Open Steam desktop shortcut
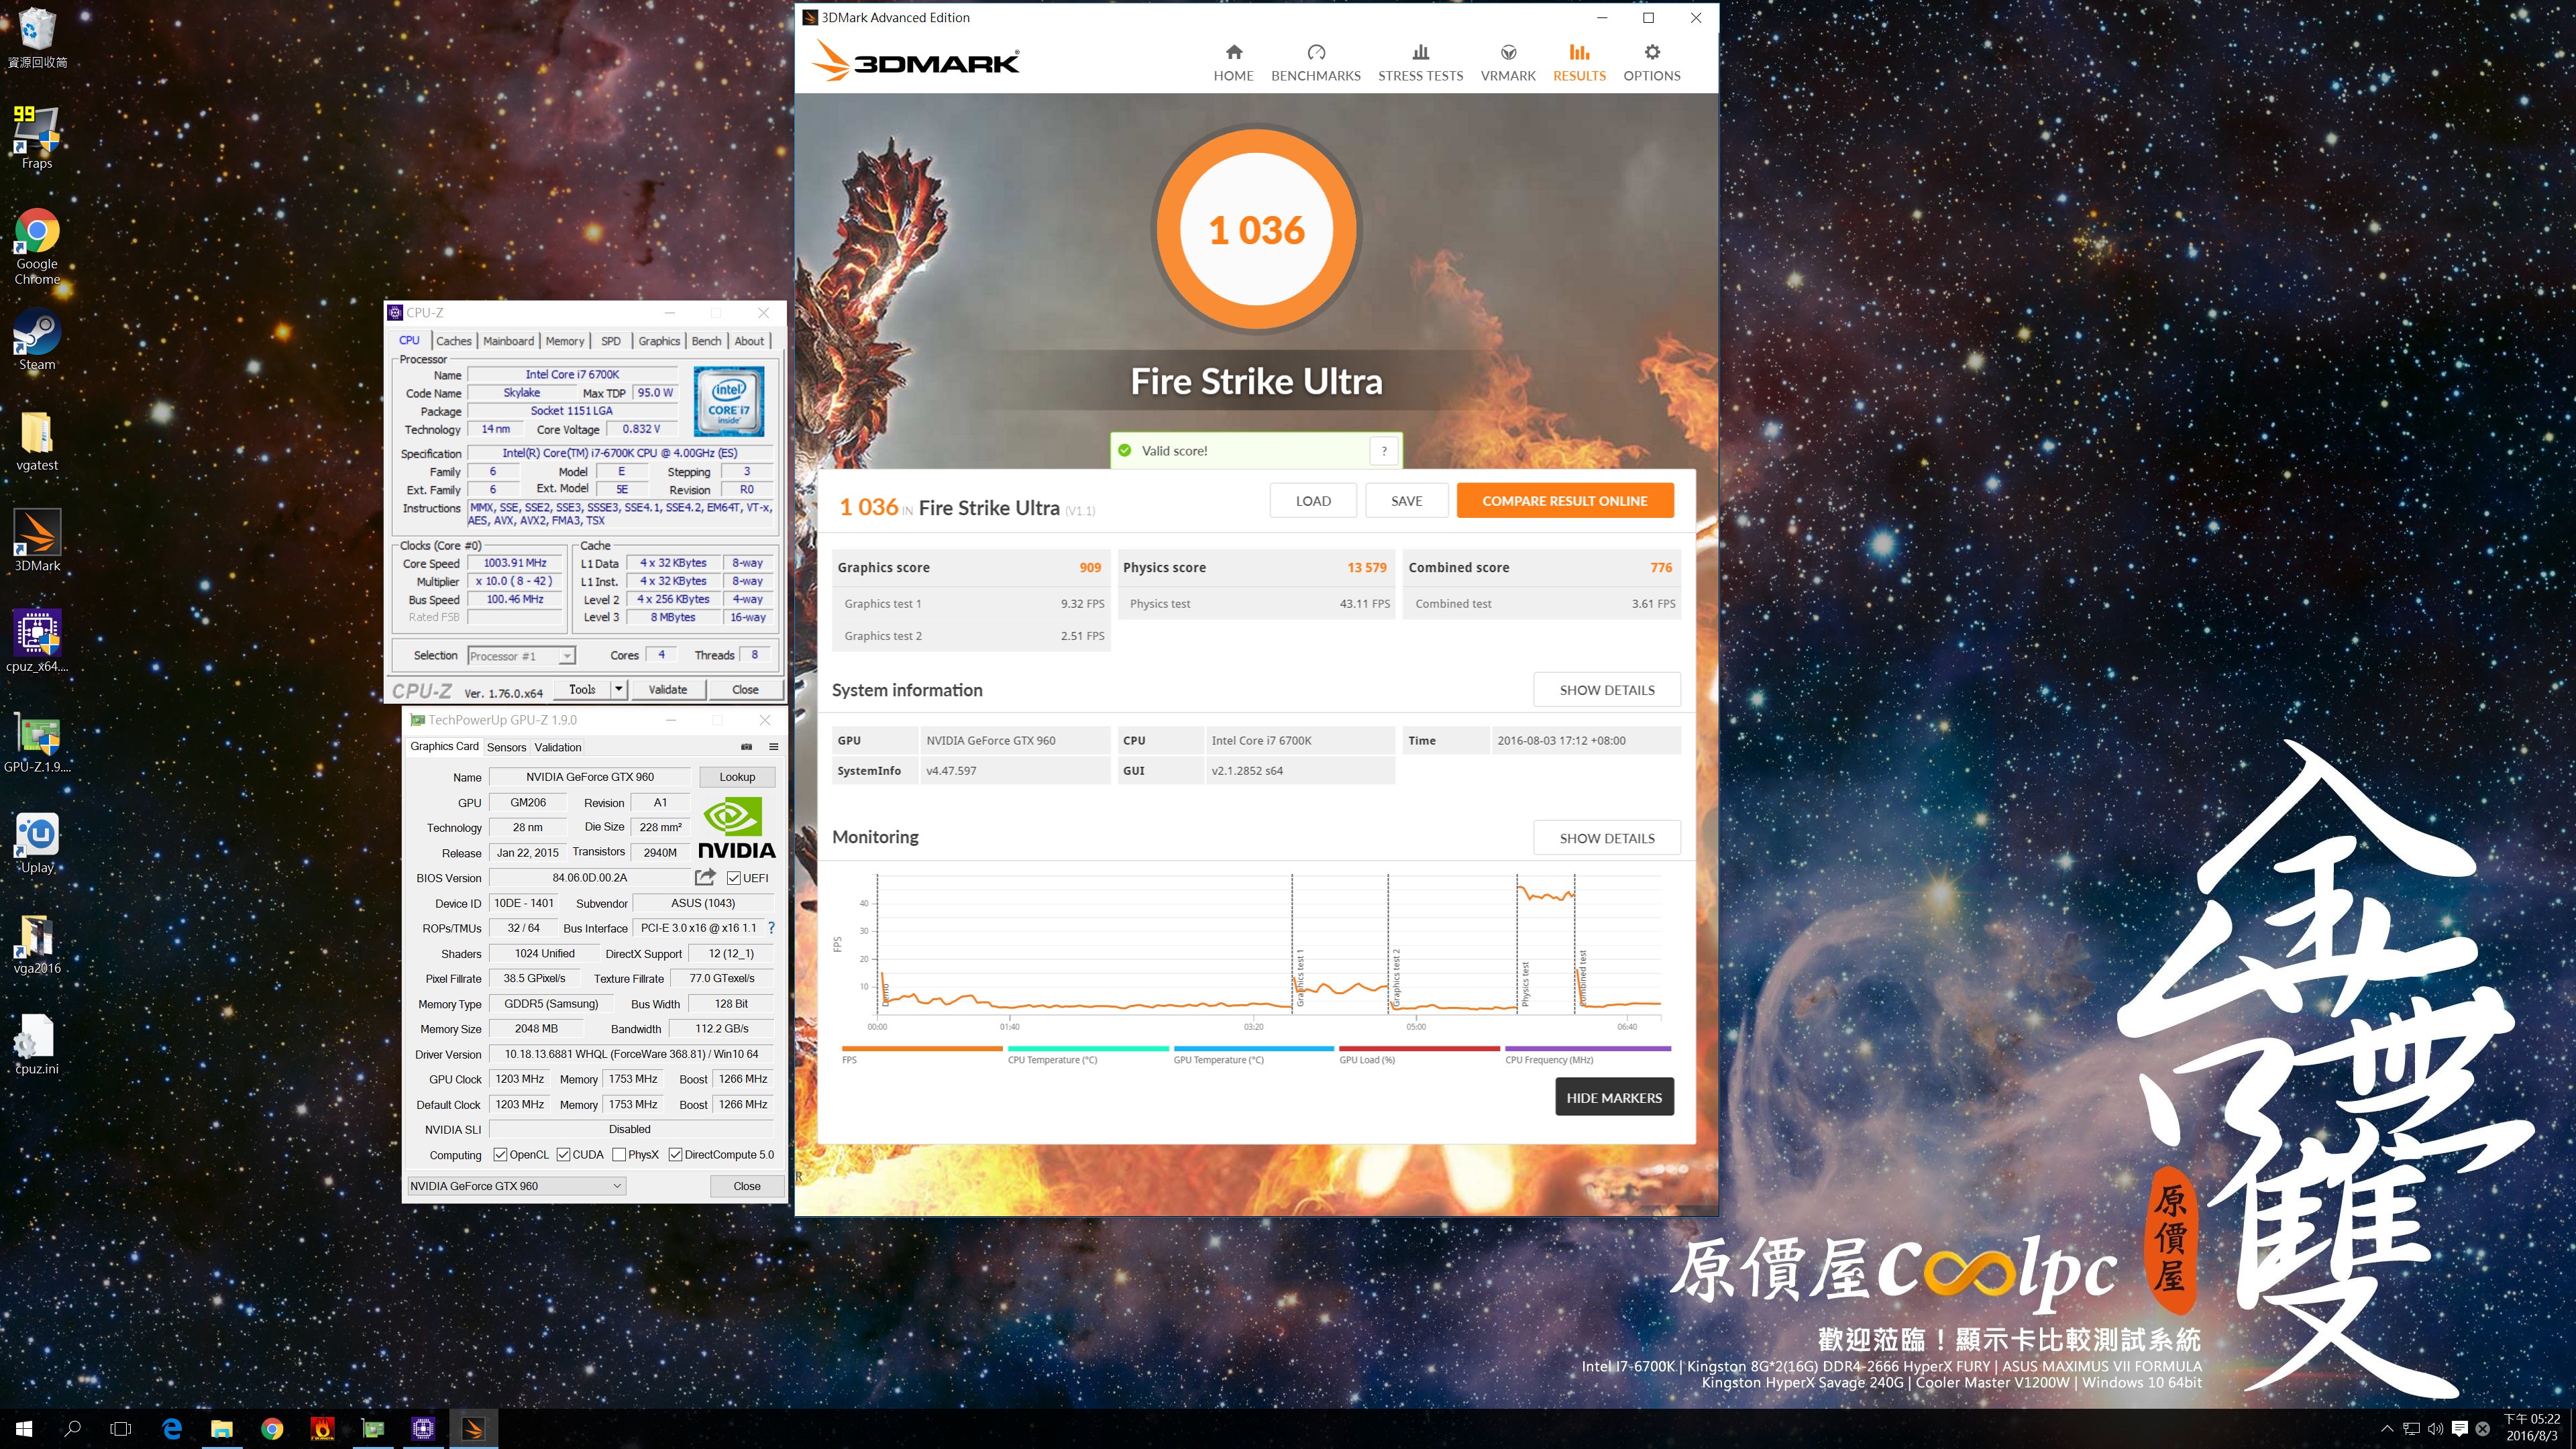This screenshot has width=2576, height=1449. pos(37,340)
